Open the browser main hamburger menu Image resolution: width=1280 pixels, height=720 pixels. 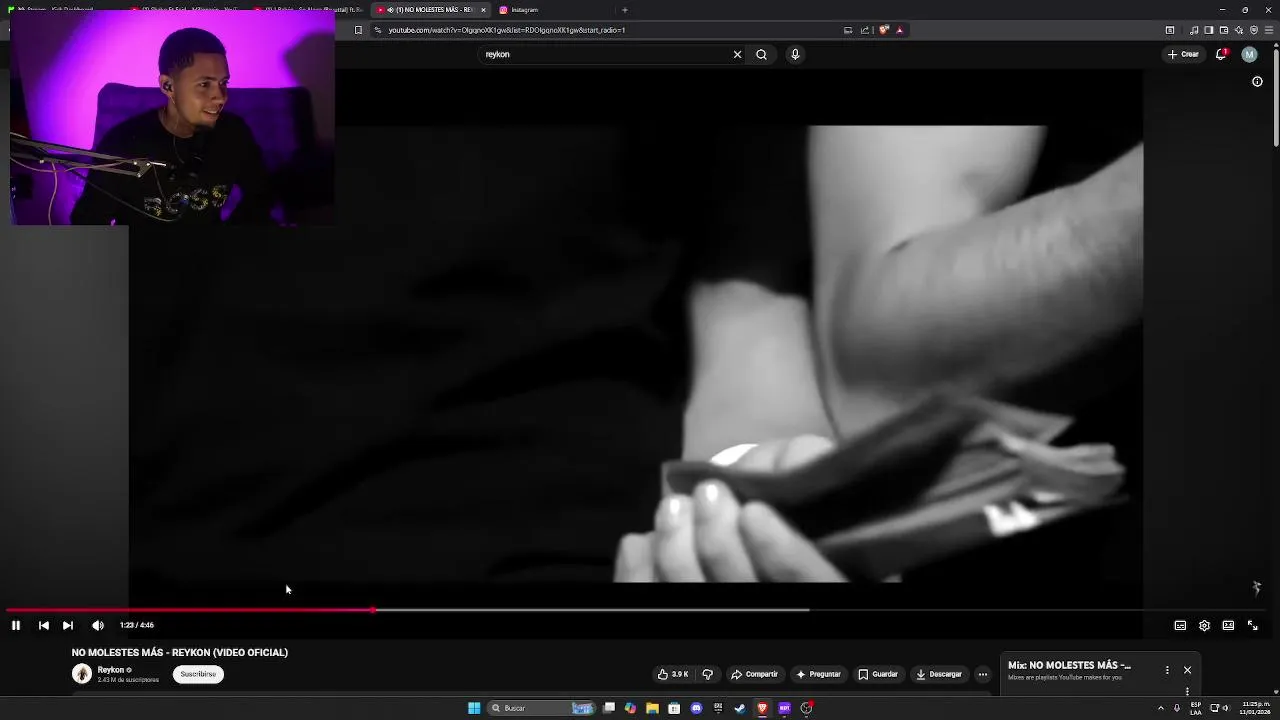tap(1269, 30)
